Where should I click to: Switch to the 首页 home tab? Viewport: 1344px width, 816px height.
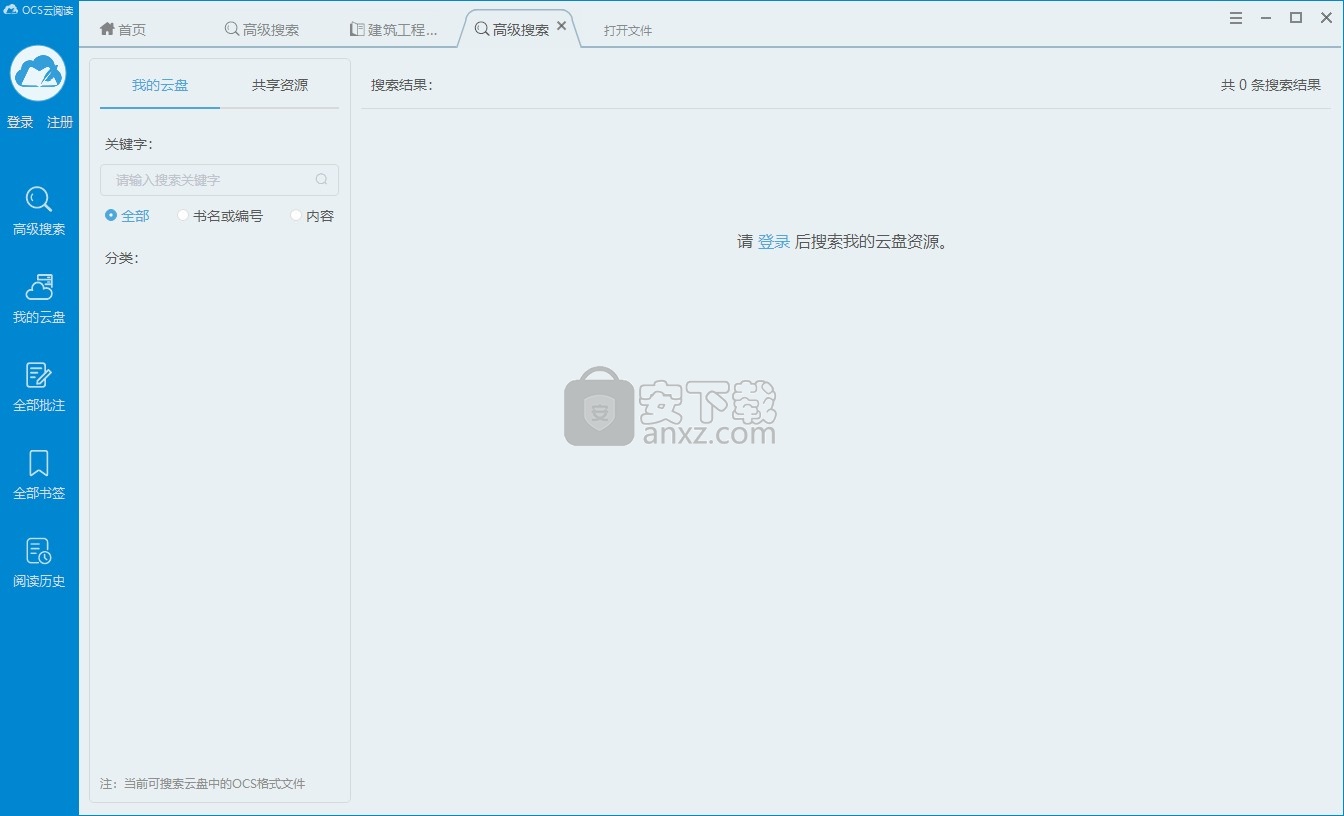123,30
